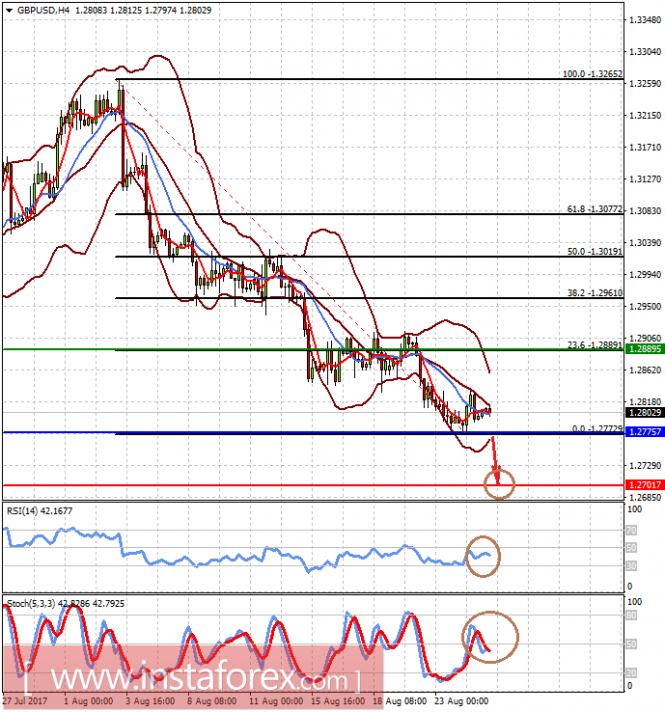Screen dimensions: 665x712
Task: Click the red downward forecast arrow
Action: tap(494, 490)
